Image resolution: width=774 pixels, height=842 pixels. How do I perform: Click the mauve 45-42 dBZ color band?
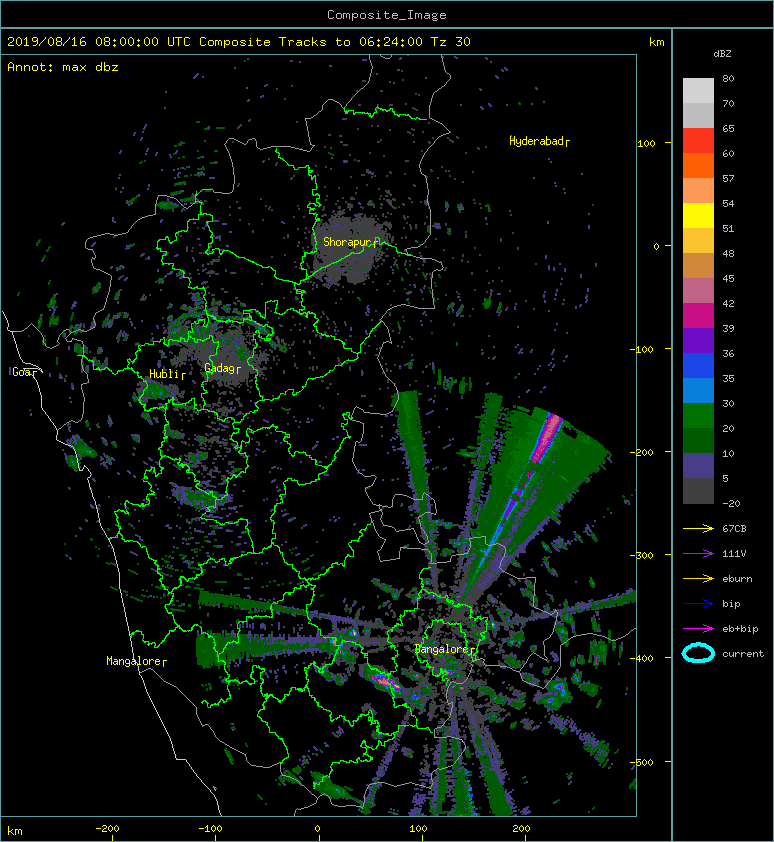pyautogui.click(x=698, y=291)
